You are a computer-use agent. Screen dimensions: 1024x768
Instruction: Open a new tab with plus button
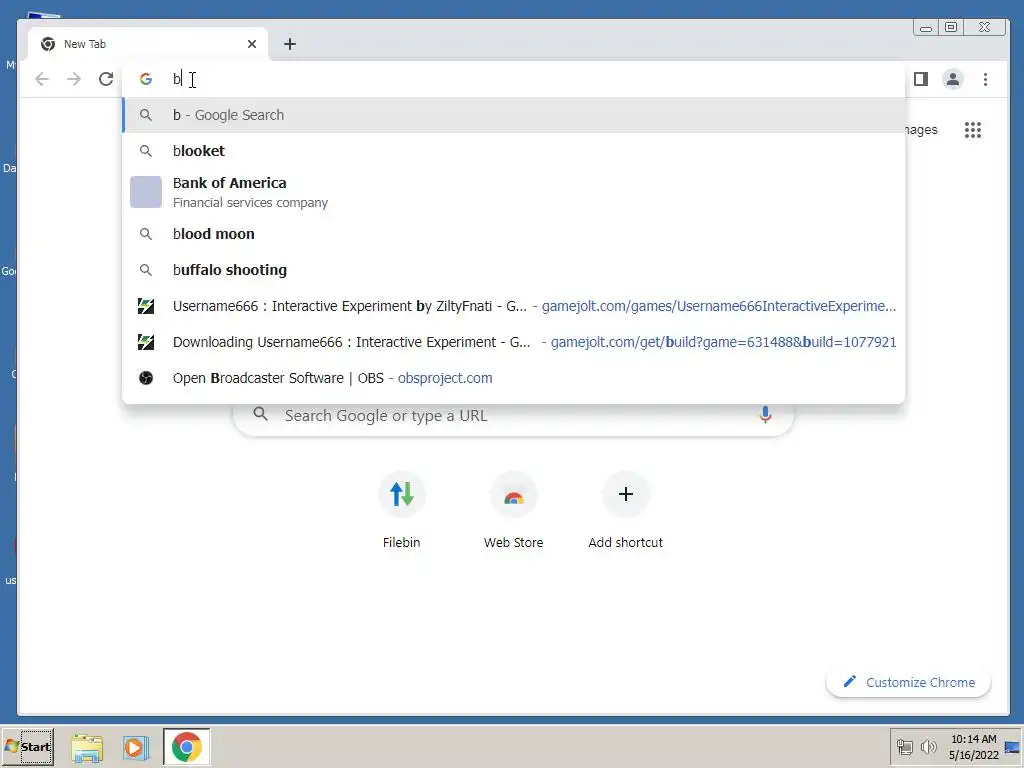click(x=290, y=44)
